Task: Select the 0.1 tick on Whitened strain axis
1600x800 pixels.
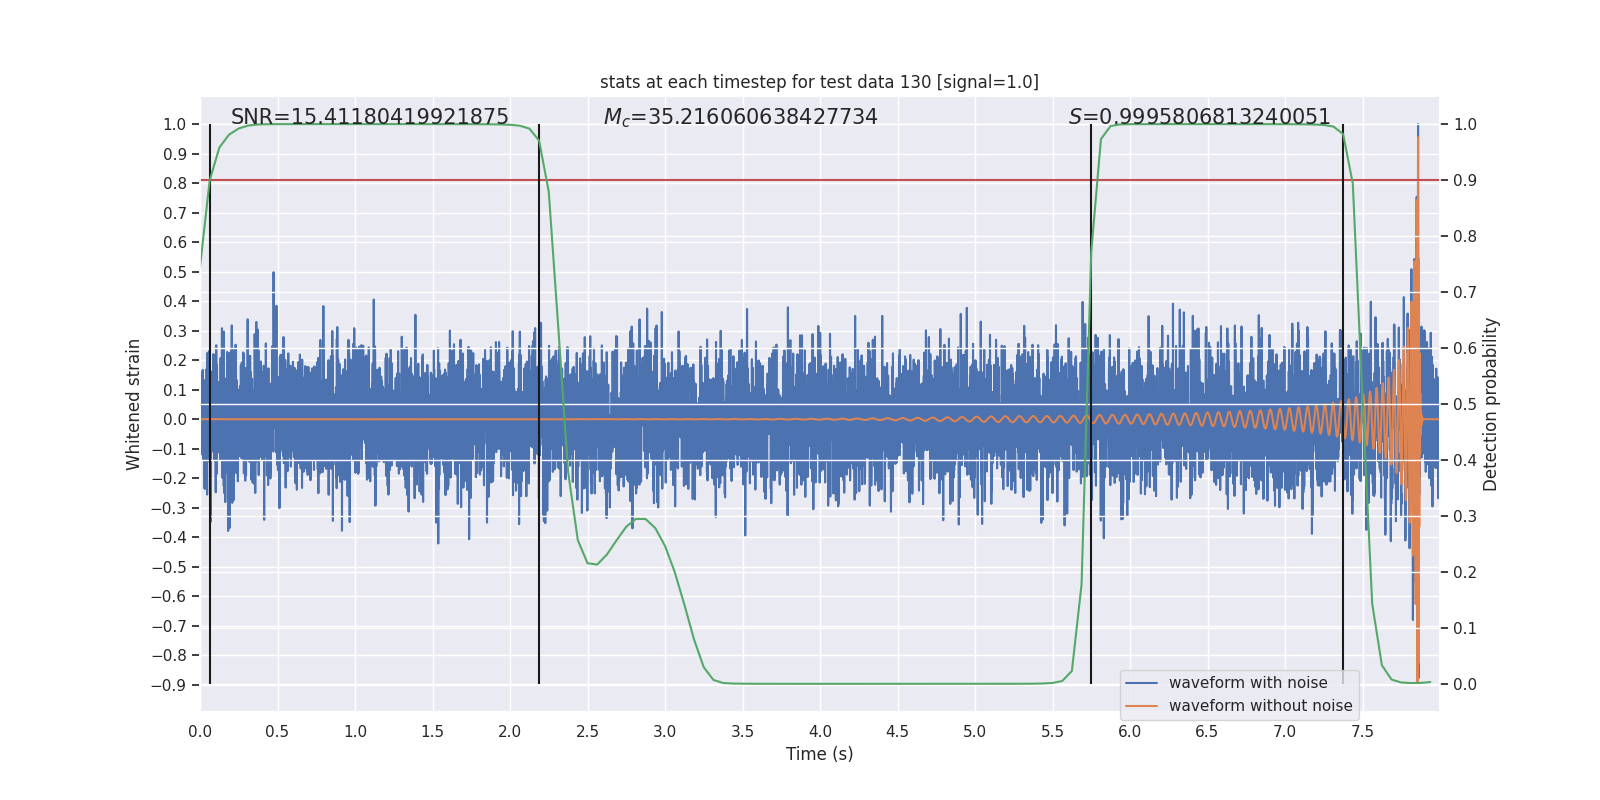Action: click(175, 390)
